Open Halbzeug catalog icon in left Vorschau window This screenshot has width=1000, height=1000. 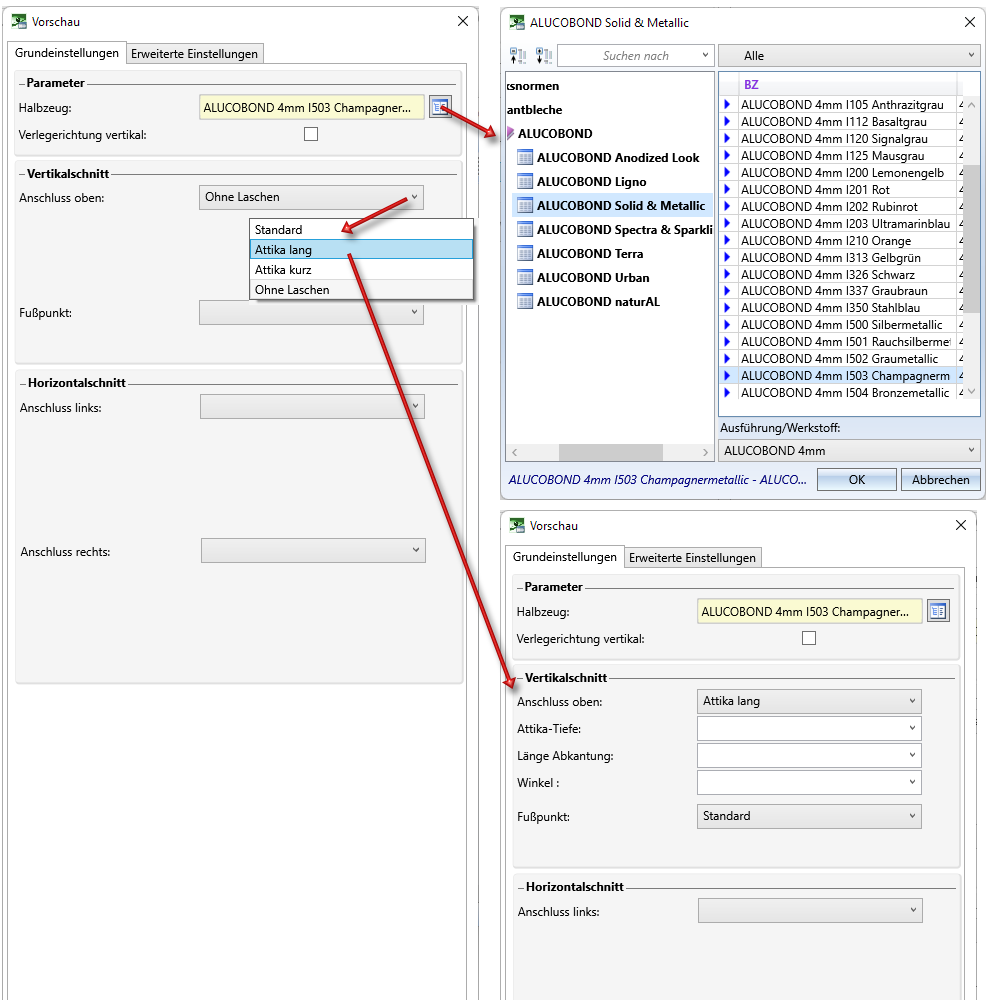[439, 107]
